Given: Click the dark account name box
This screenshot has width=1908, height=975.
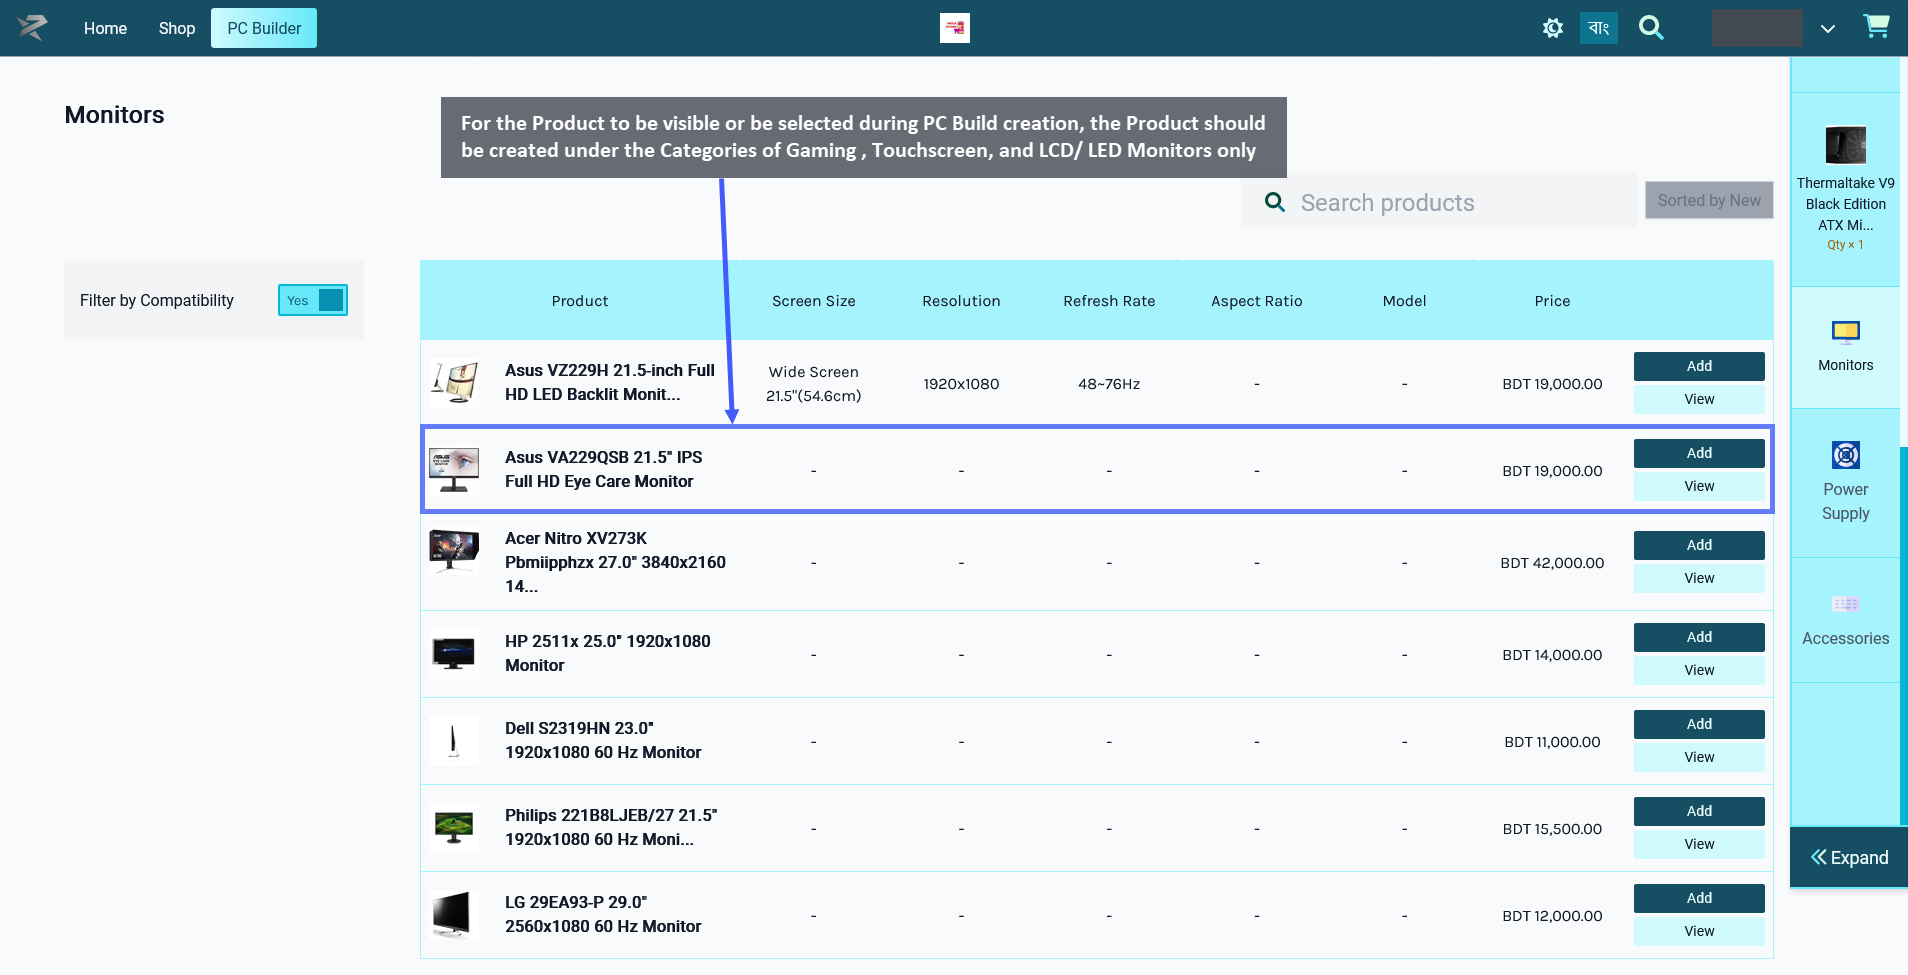Looking at the screenshot, I should [x=1757, y=28].
